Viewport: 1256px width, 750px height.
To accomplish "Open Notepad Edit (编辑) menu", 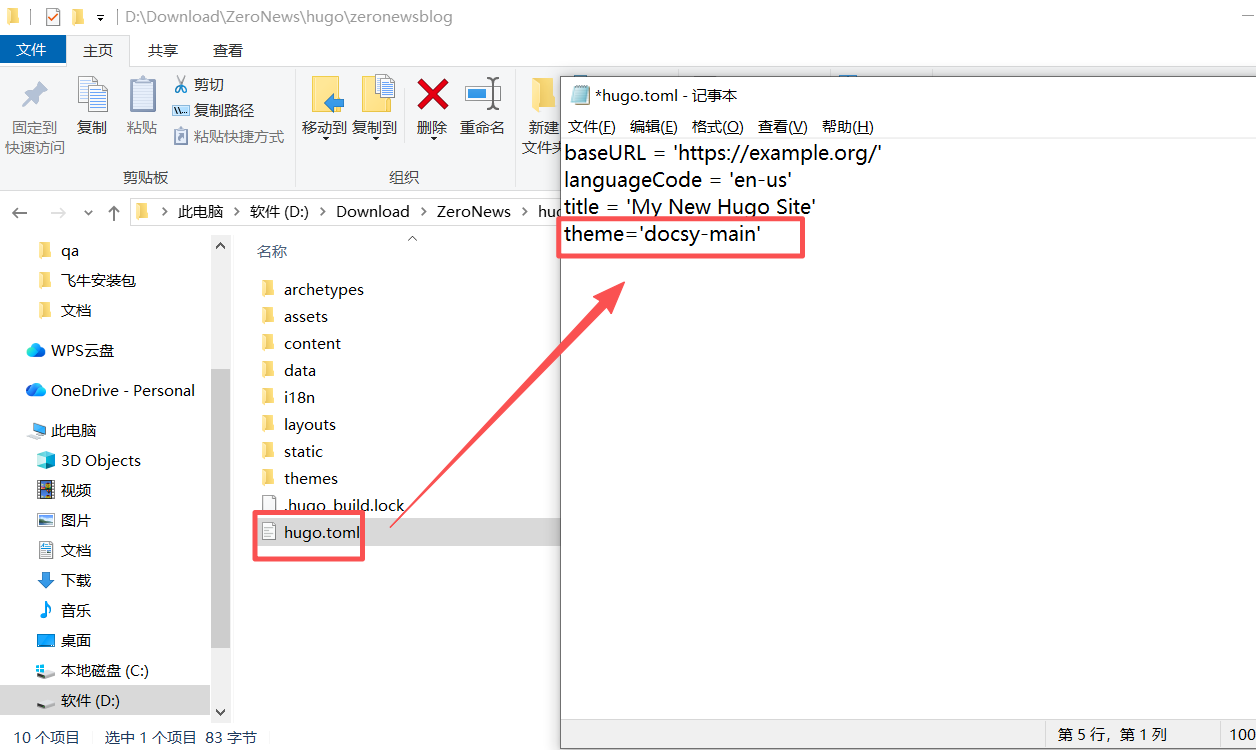I will tap(654, 126).
